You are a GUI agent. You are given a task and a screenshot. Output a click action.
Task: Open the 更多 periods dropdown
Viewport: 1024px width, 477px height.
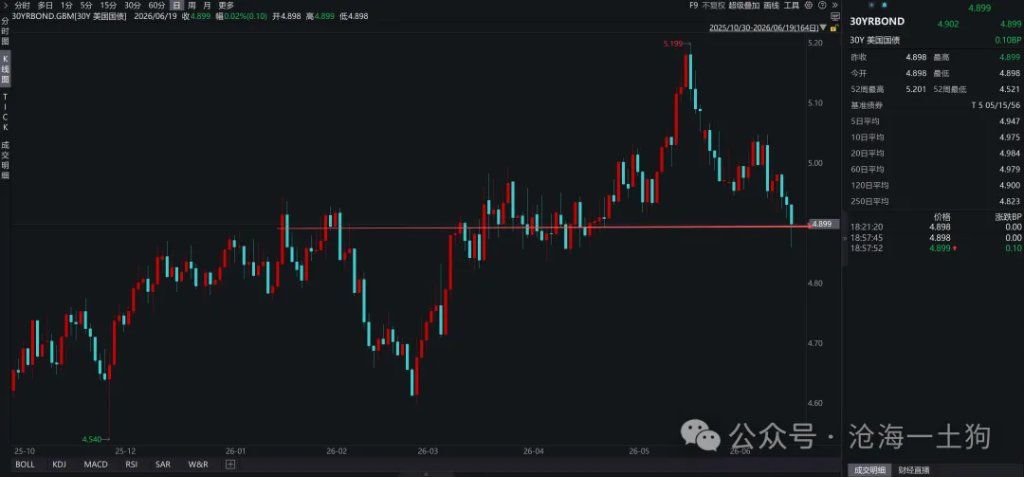(x=226, y=5)
